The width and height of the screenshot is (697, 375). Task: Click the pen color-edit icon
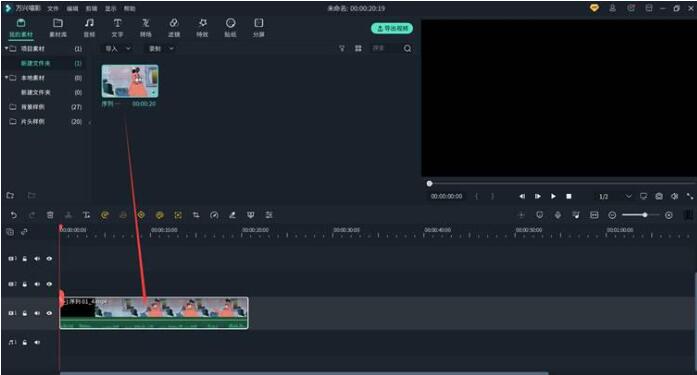tap(232, 215)
